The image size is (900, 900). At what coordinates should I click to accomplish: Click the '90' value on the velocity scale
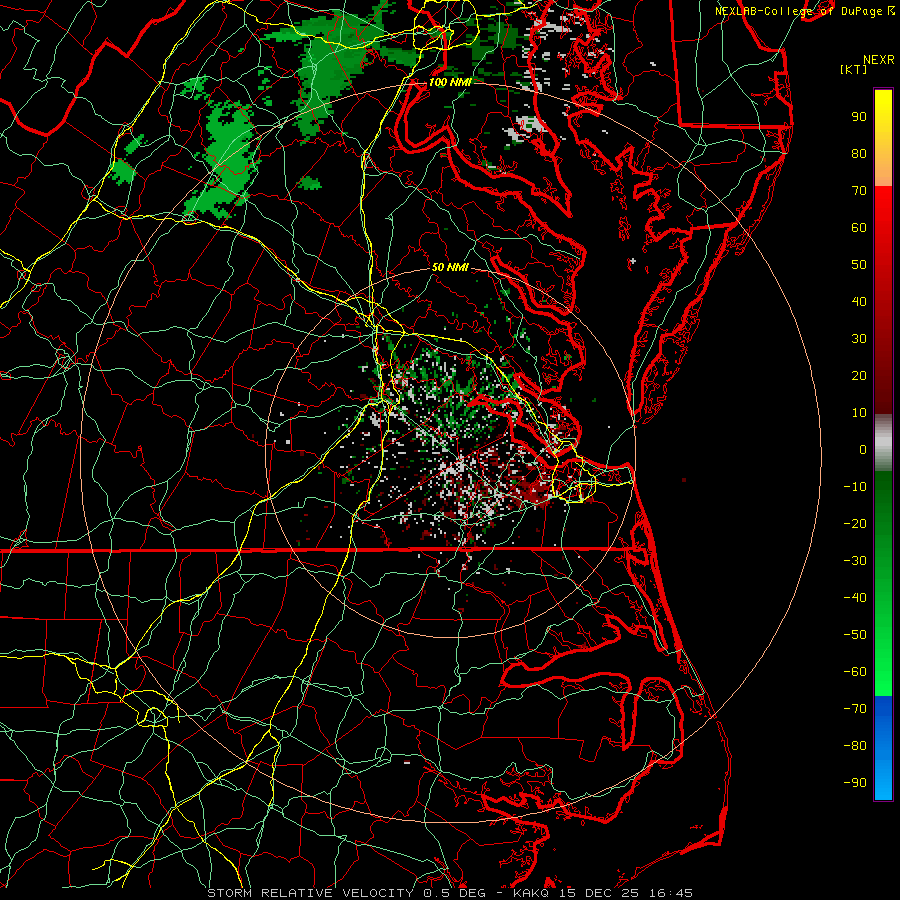tap(859, 117)
